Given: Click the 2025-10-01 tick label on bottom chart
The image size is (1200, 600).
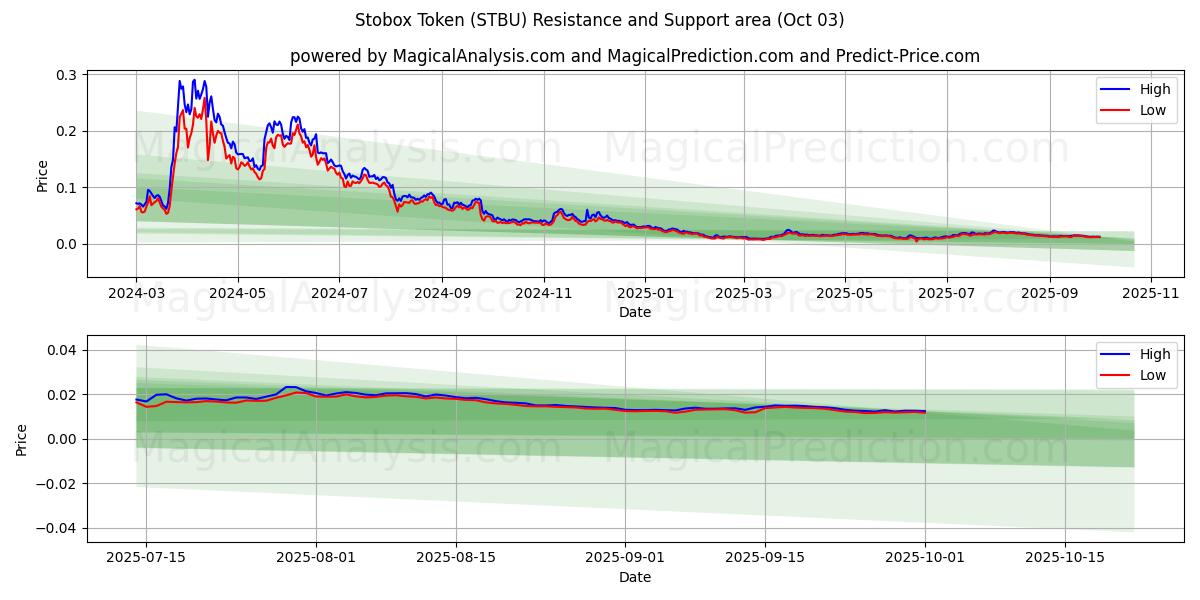Looking at the screenshot, I should click(x=925, y=559).
